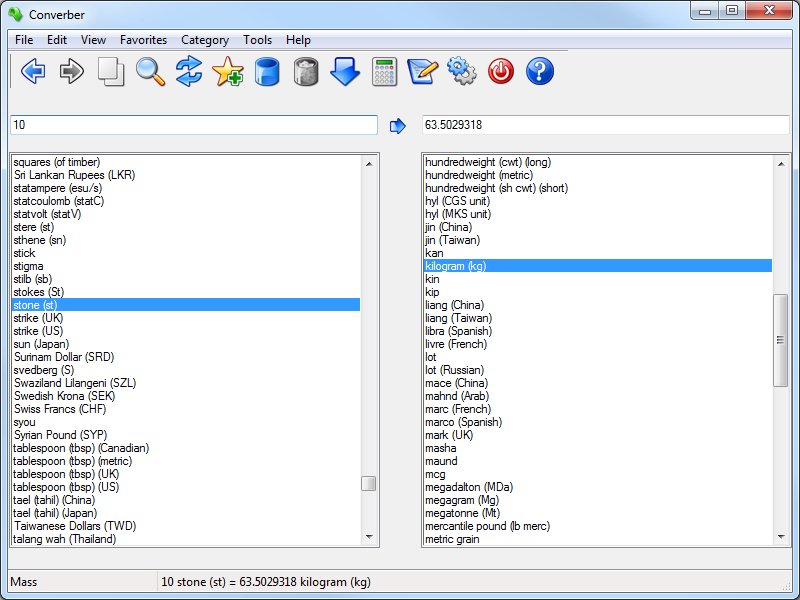Click the input value field containing 10
The image size is (800, 600).
193,125
